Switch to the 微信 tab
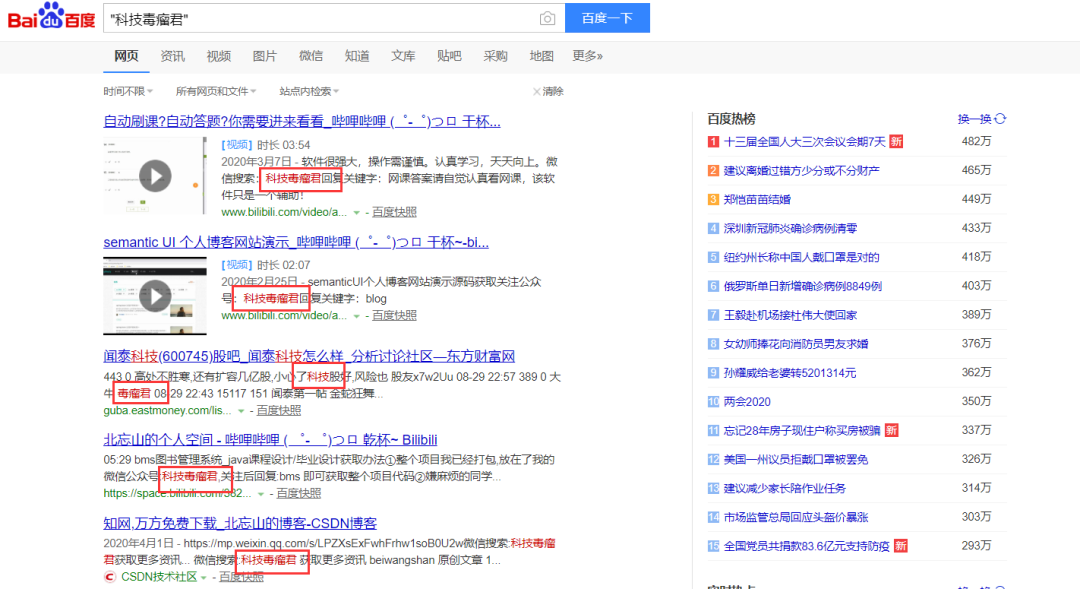 pyautogui.click(x=311, y=56)
